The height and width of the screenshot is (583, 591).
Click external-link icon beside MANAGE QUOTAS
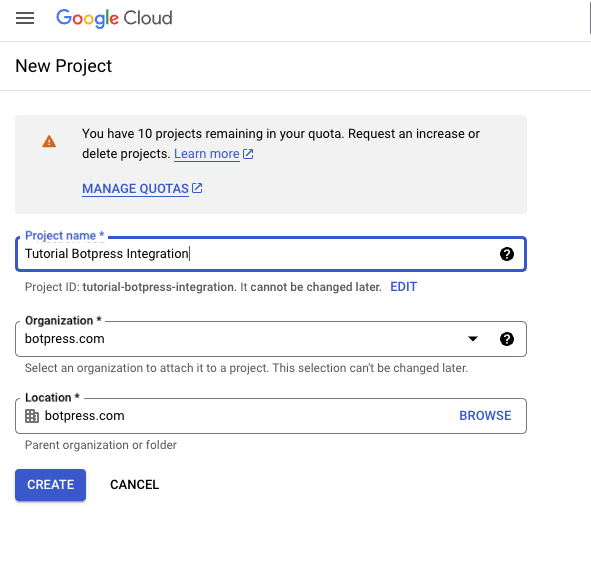coord(197,188)
